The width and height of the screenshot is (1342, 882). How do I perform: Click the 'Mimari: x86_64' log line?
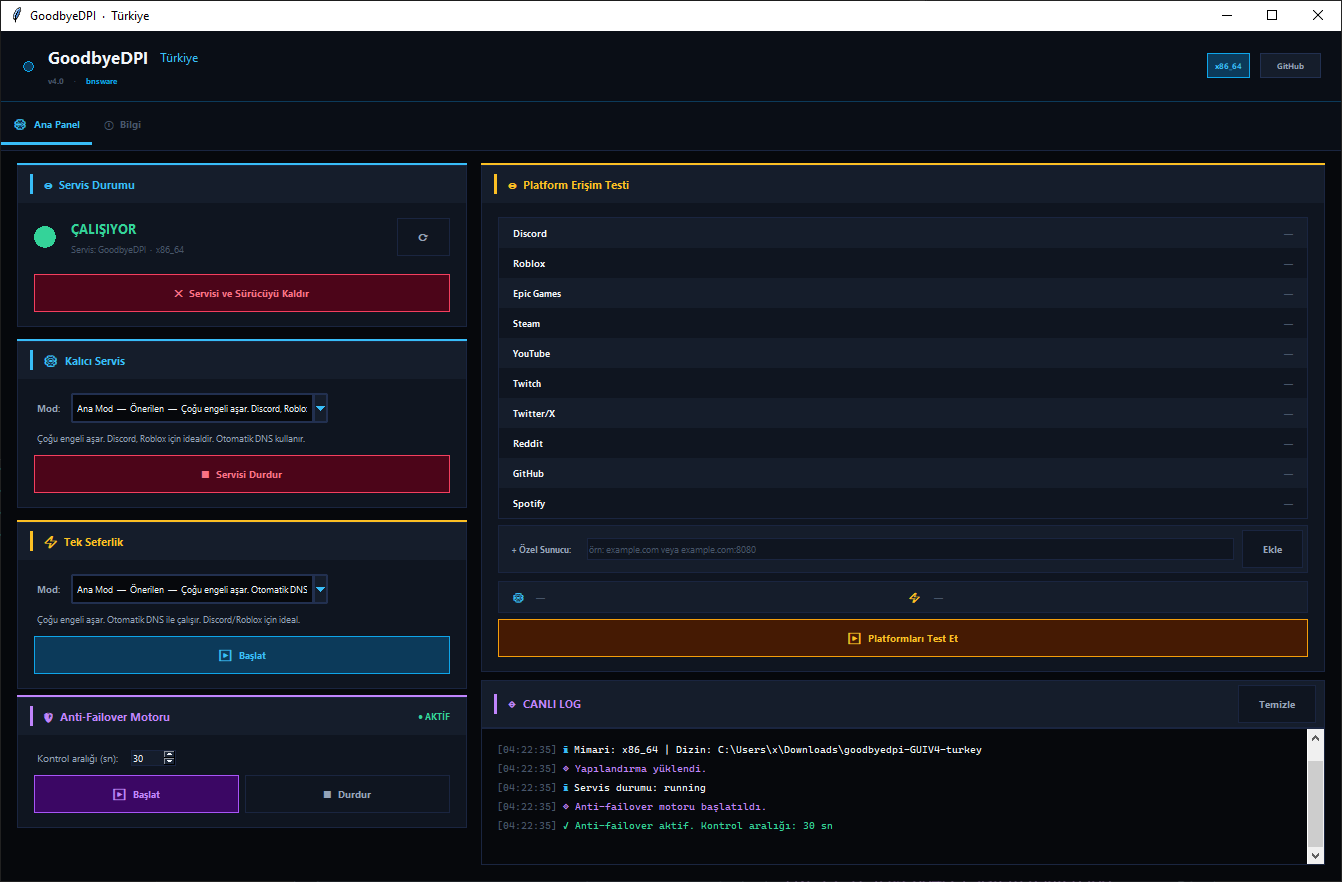tap(739, 749)
